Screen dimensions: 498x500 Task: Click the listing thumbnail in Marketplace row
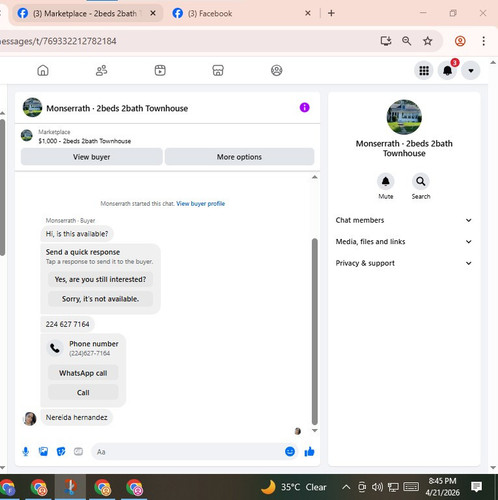27,135
